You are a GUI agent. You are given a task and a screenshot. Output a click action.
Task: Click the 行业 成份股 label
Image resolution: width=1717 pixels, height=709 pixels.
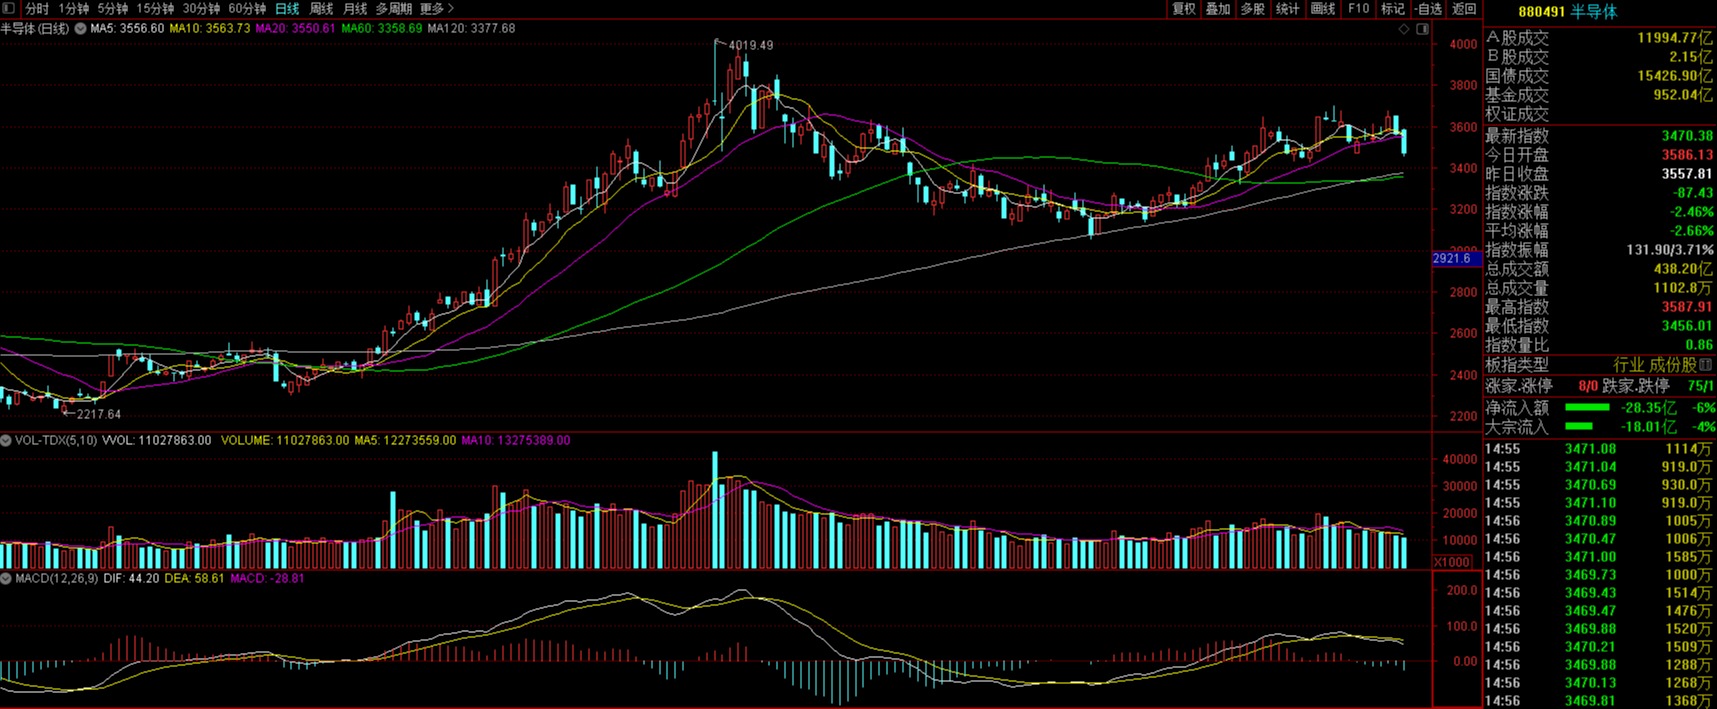pos(1655,365)
